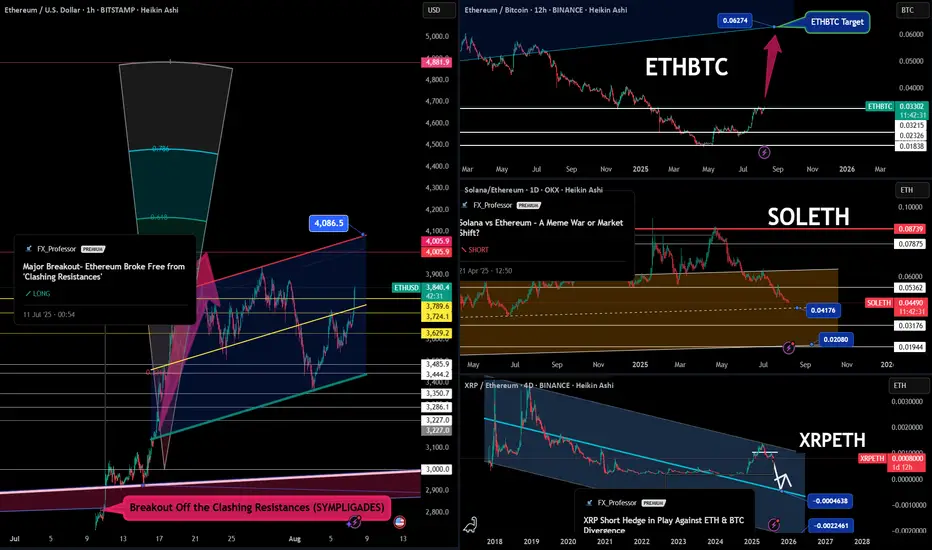
Task: Click the -0.0022461 price callout
Action: pyautogui.click(x=830, y=526)
